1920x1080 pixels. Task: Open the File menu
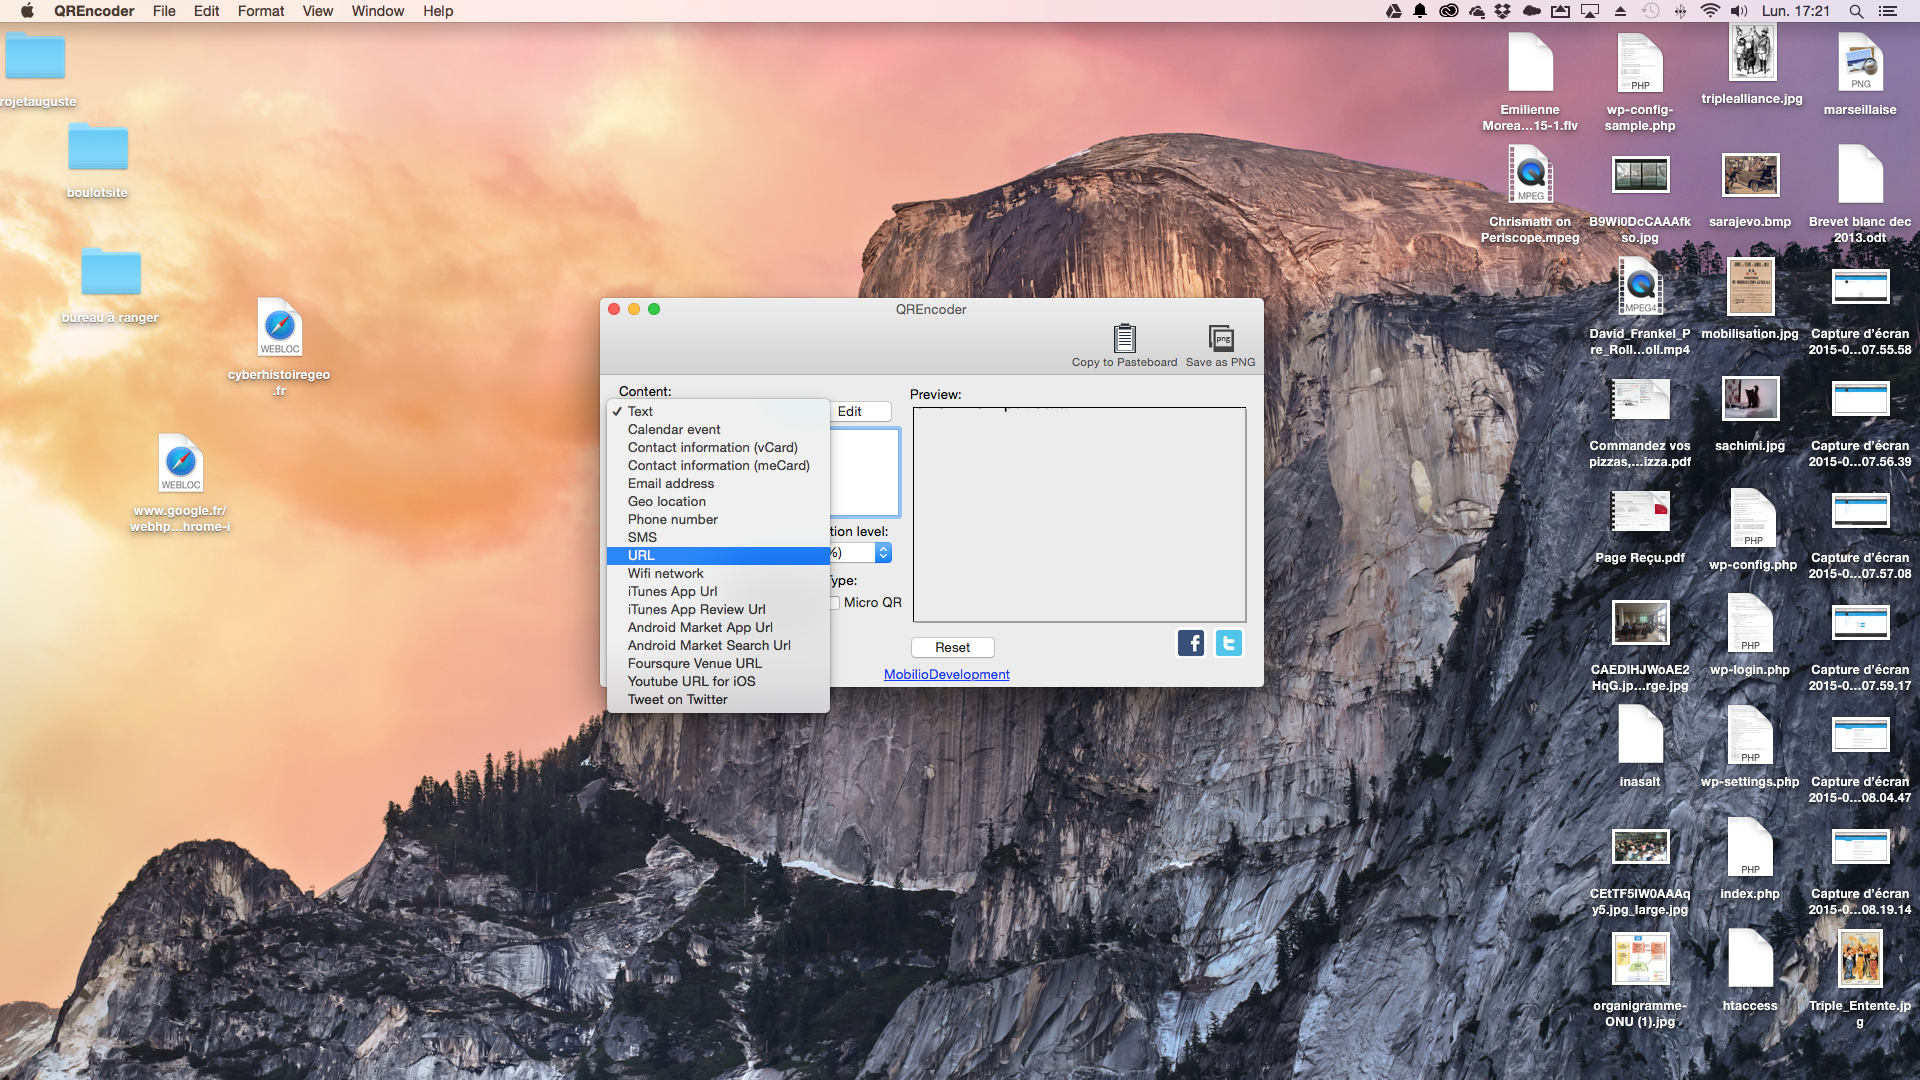[x=164, y=11]
